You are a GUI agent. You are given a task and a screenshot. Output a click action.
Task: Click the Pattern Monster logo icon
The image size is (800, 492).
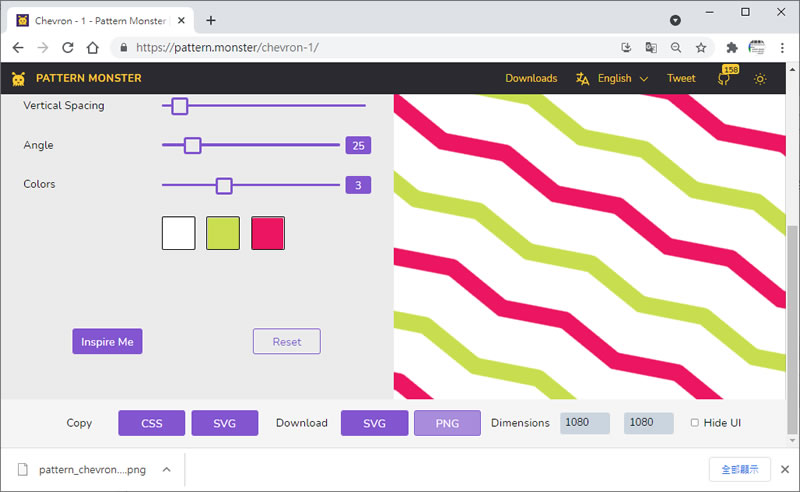(x=18, y=79)
